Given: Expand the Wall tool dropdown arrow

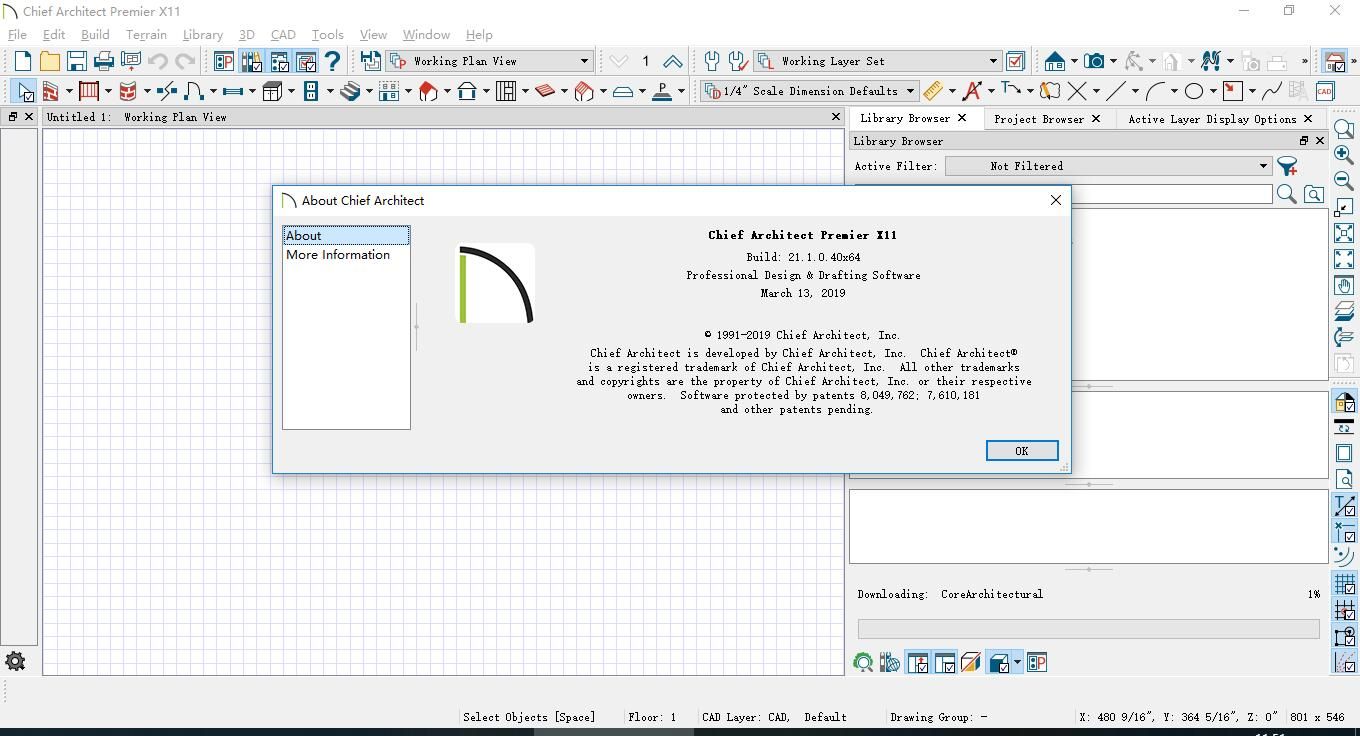Looking at the screenshot, I should pyautogui.click(x=69, y=91).
